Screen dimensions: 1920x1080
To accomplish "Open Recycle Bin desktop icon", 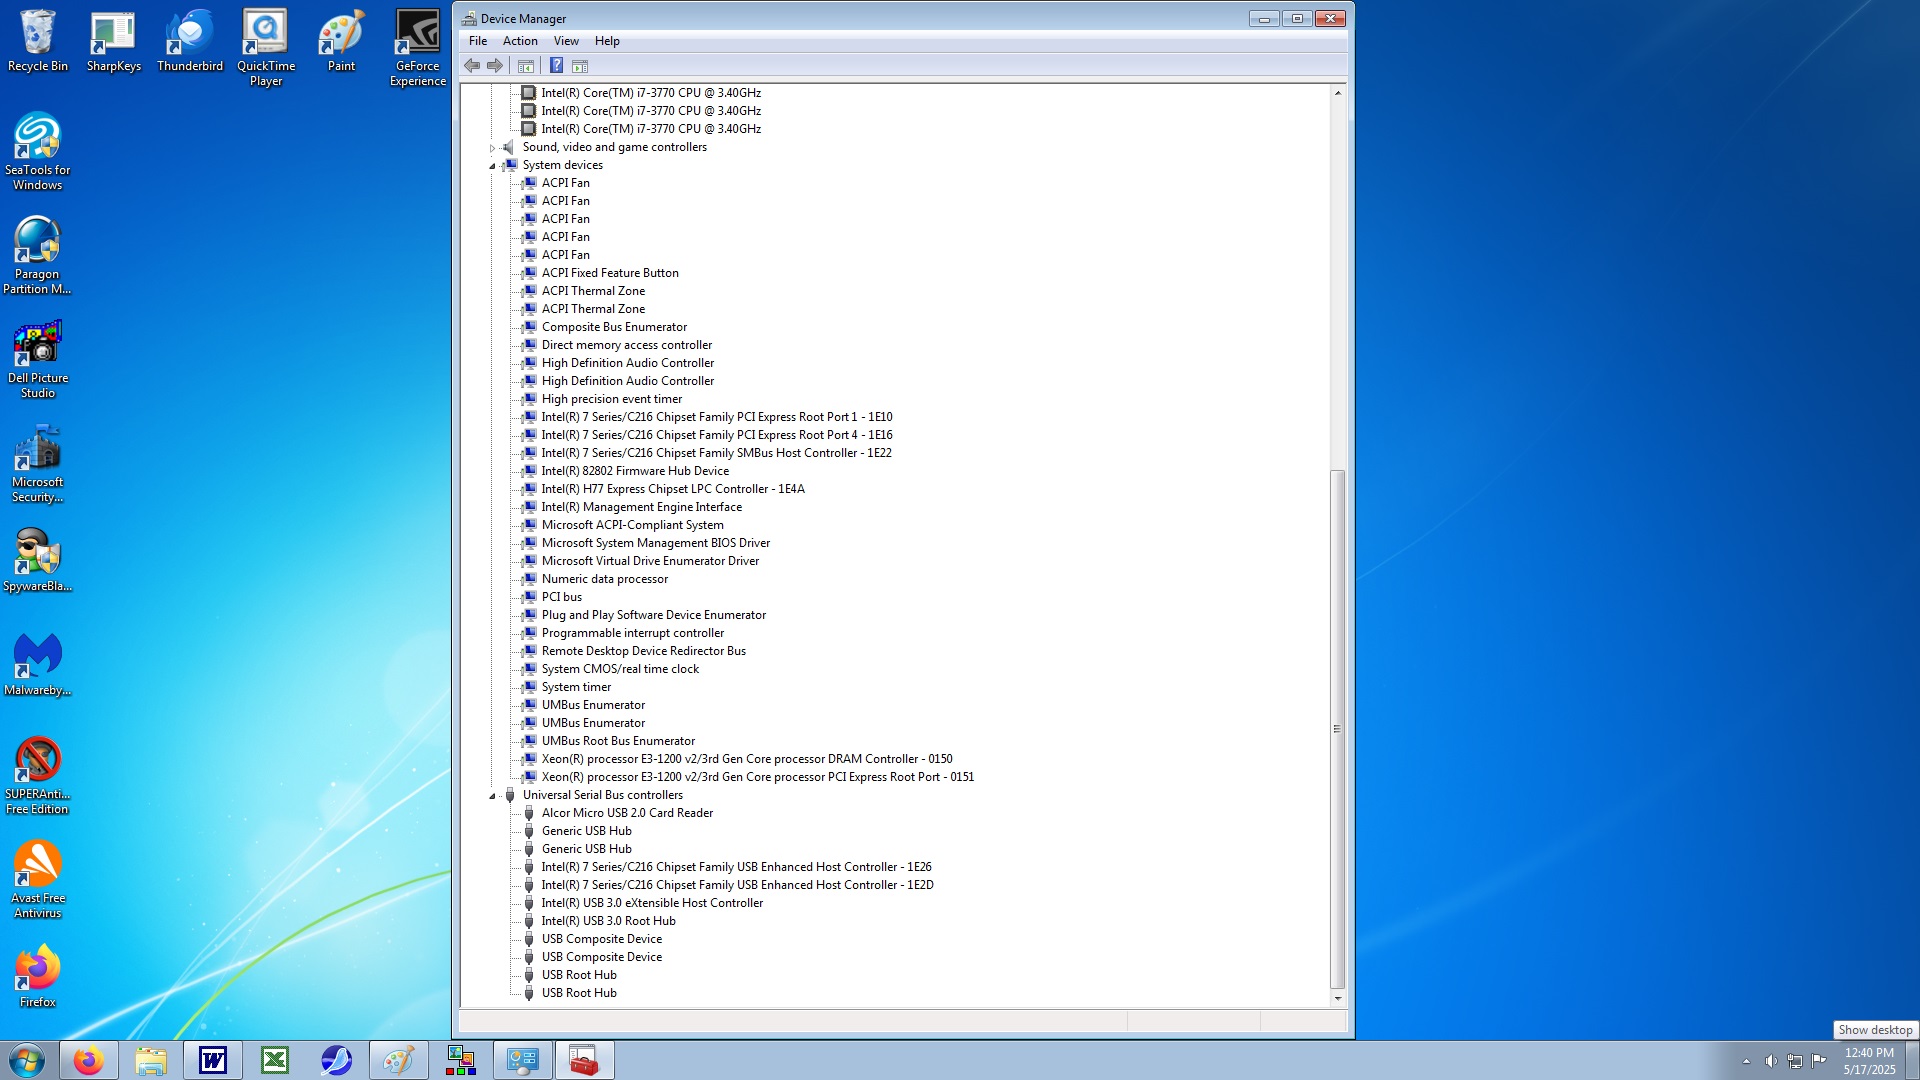I will pos(38,41).
